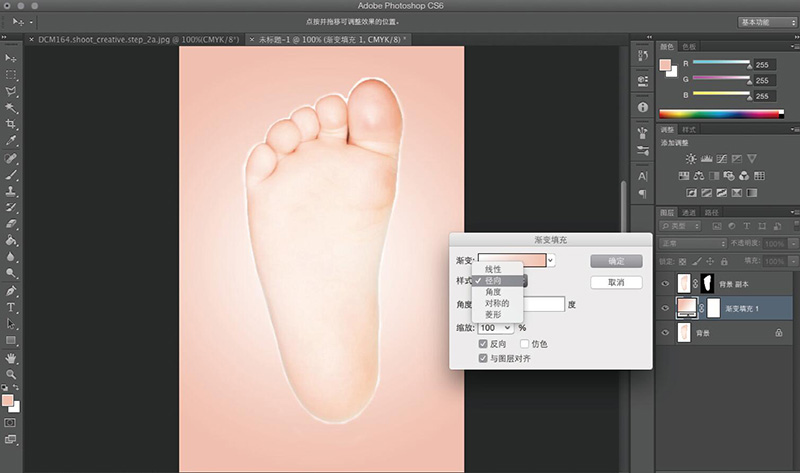800x473 pixels.
Task: Select the Lasso tool
Action: click(x=11, y=91)
